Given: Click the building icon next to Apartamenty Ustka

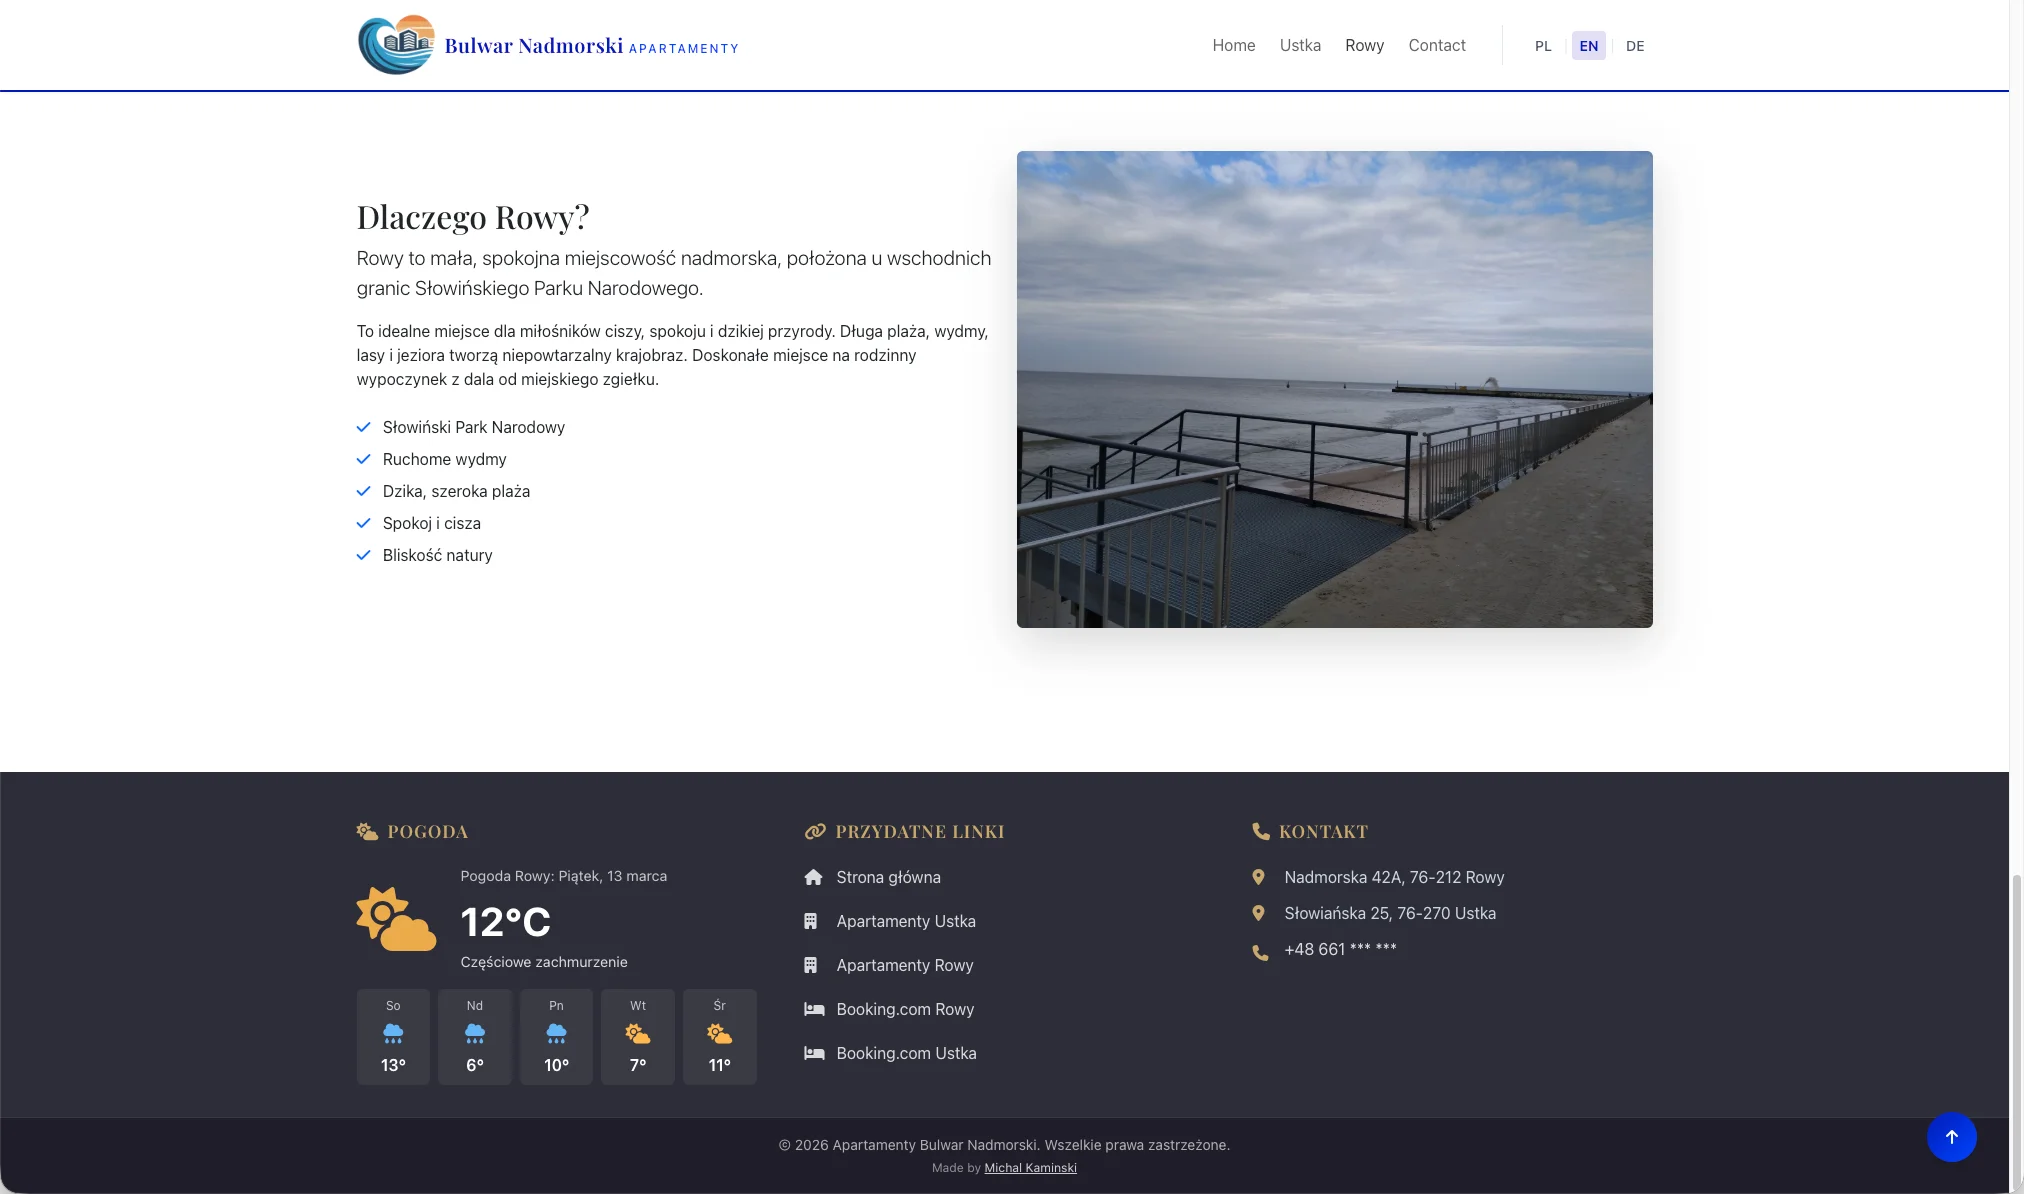Looking at the screenshot, I should tap(811, 921).
